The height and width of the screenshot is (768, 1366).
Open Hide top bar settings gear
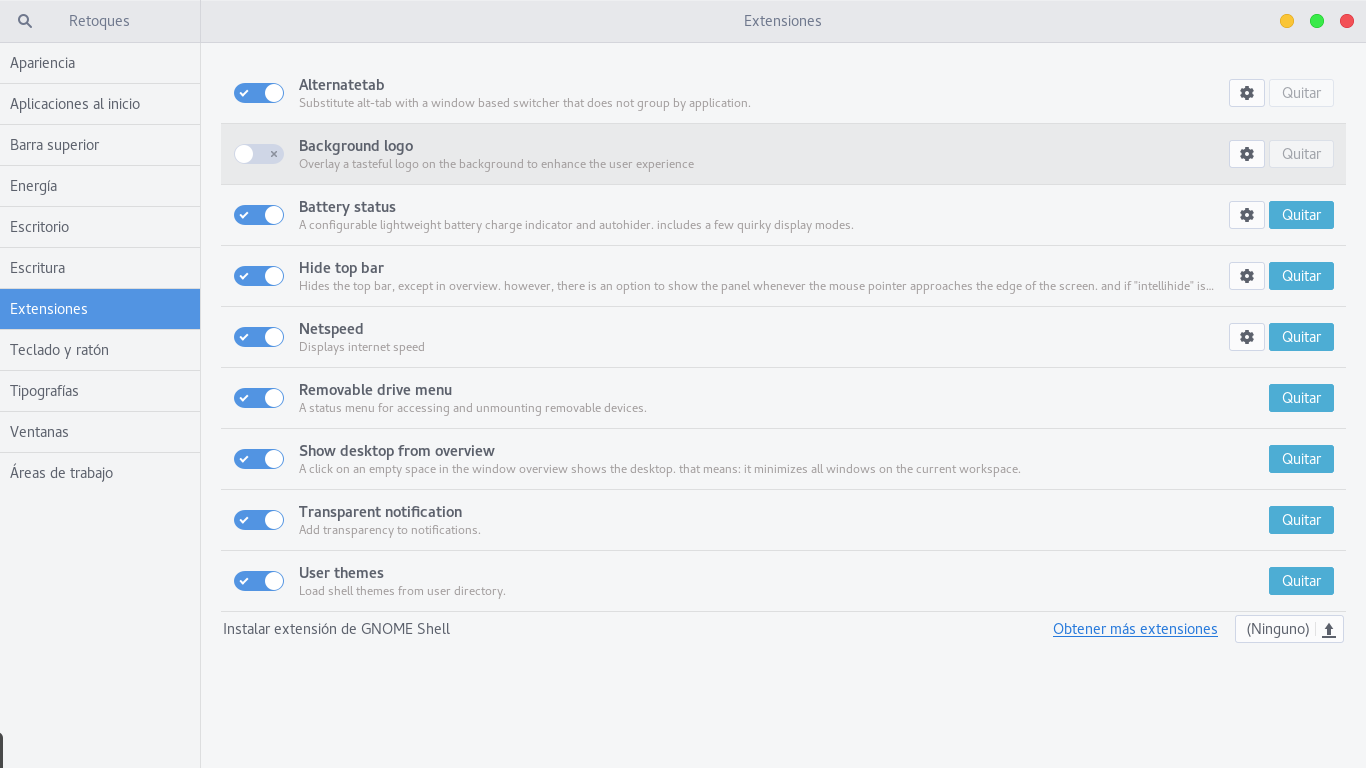1246,276
